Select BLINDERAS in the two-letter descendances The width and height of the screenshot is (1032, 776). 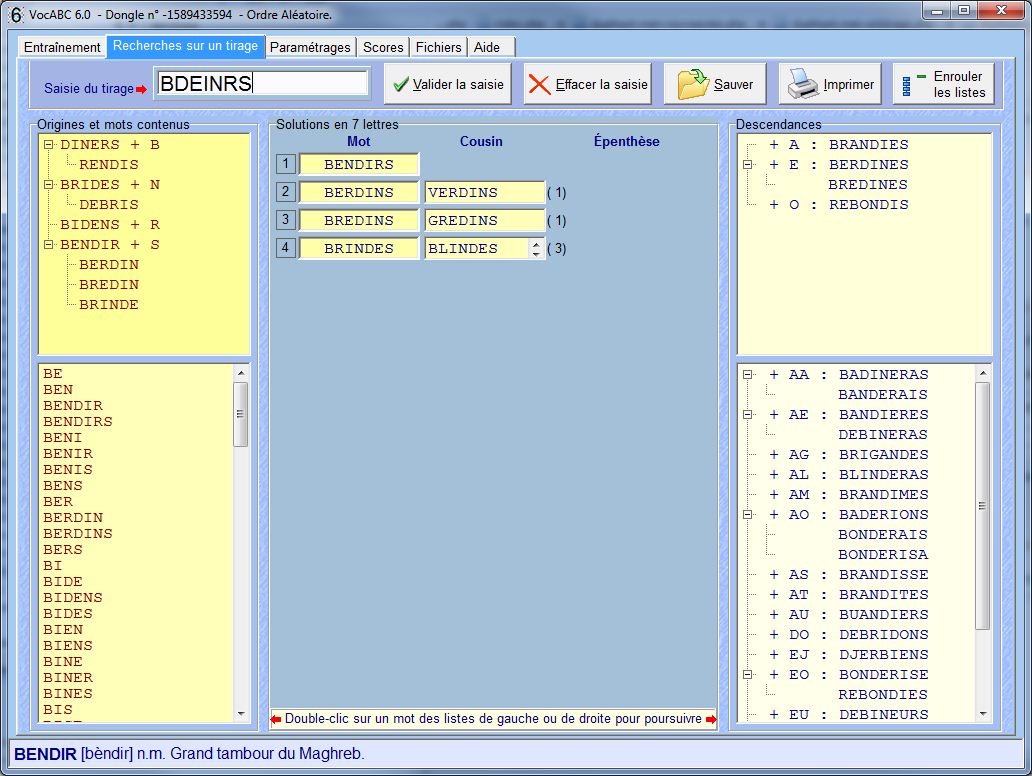883,475
